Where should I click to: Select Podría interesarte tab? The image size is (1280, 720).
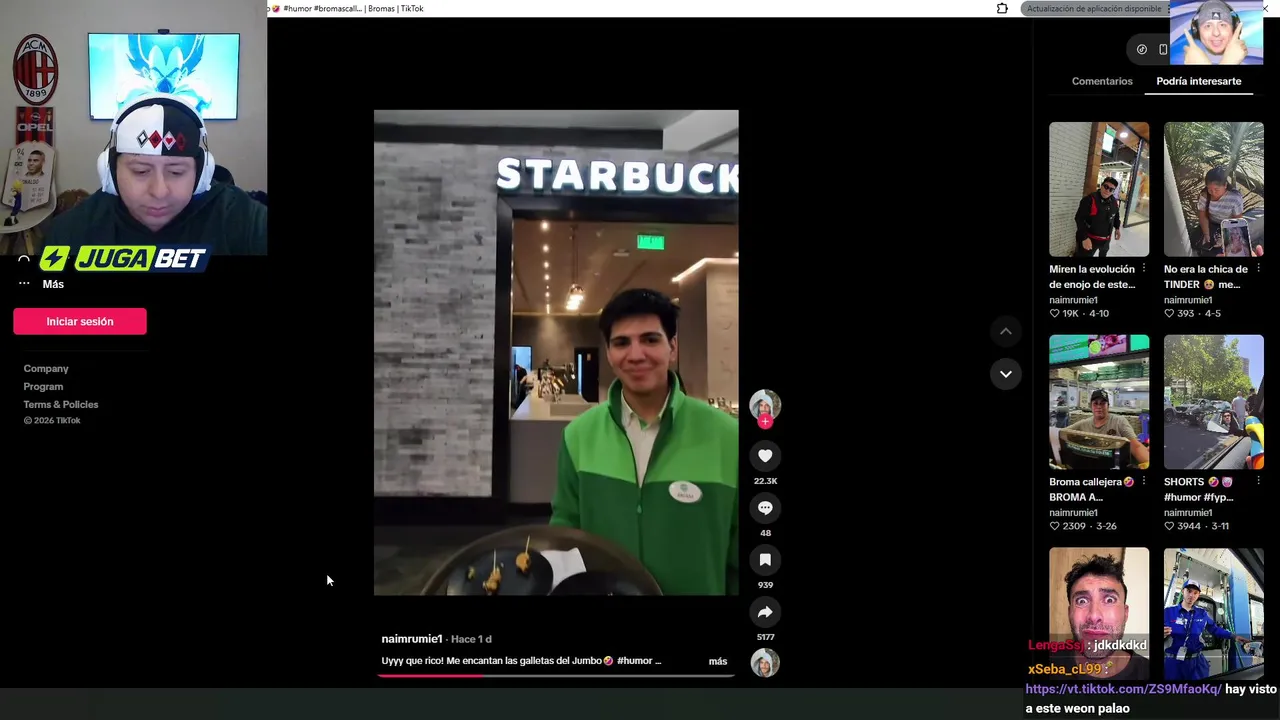[1198, 81]
